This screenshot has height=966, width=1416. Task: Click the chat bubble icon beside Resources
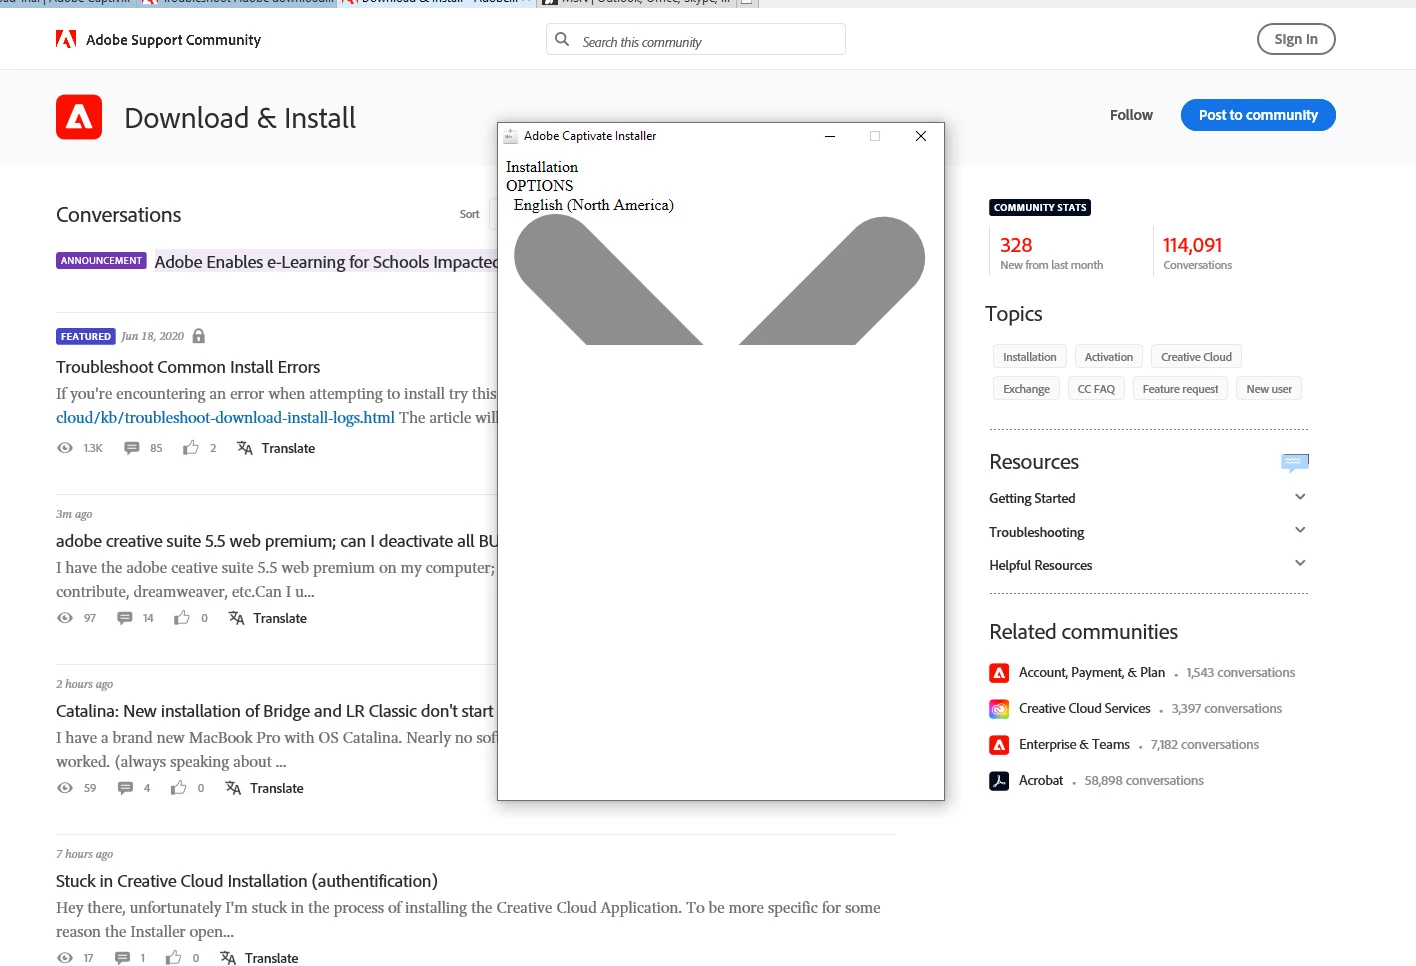1294,462
